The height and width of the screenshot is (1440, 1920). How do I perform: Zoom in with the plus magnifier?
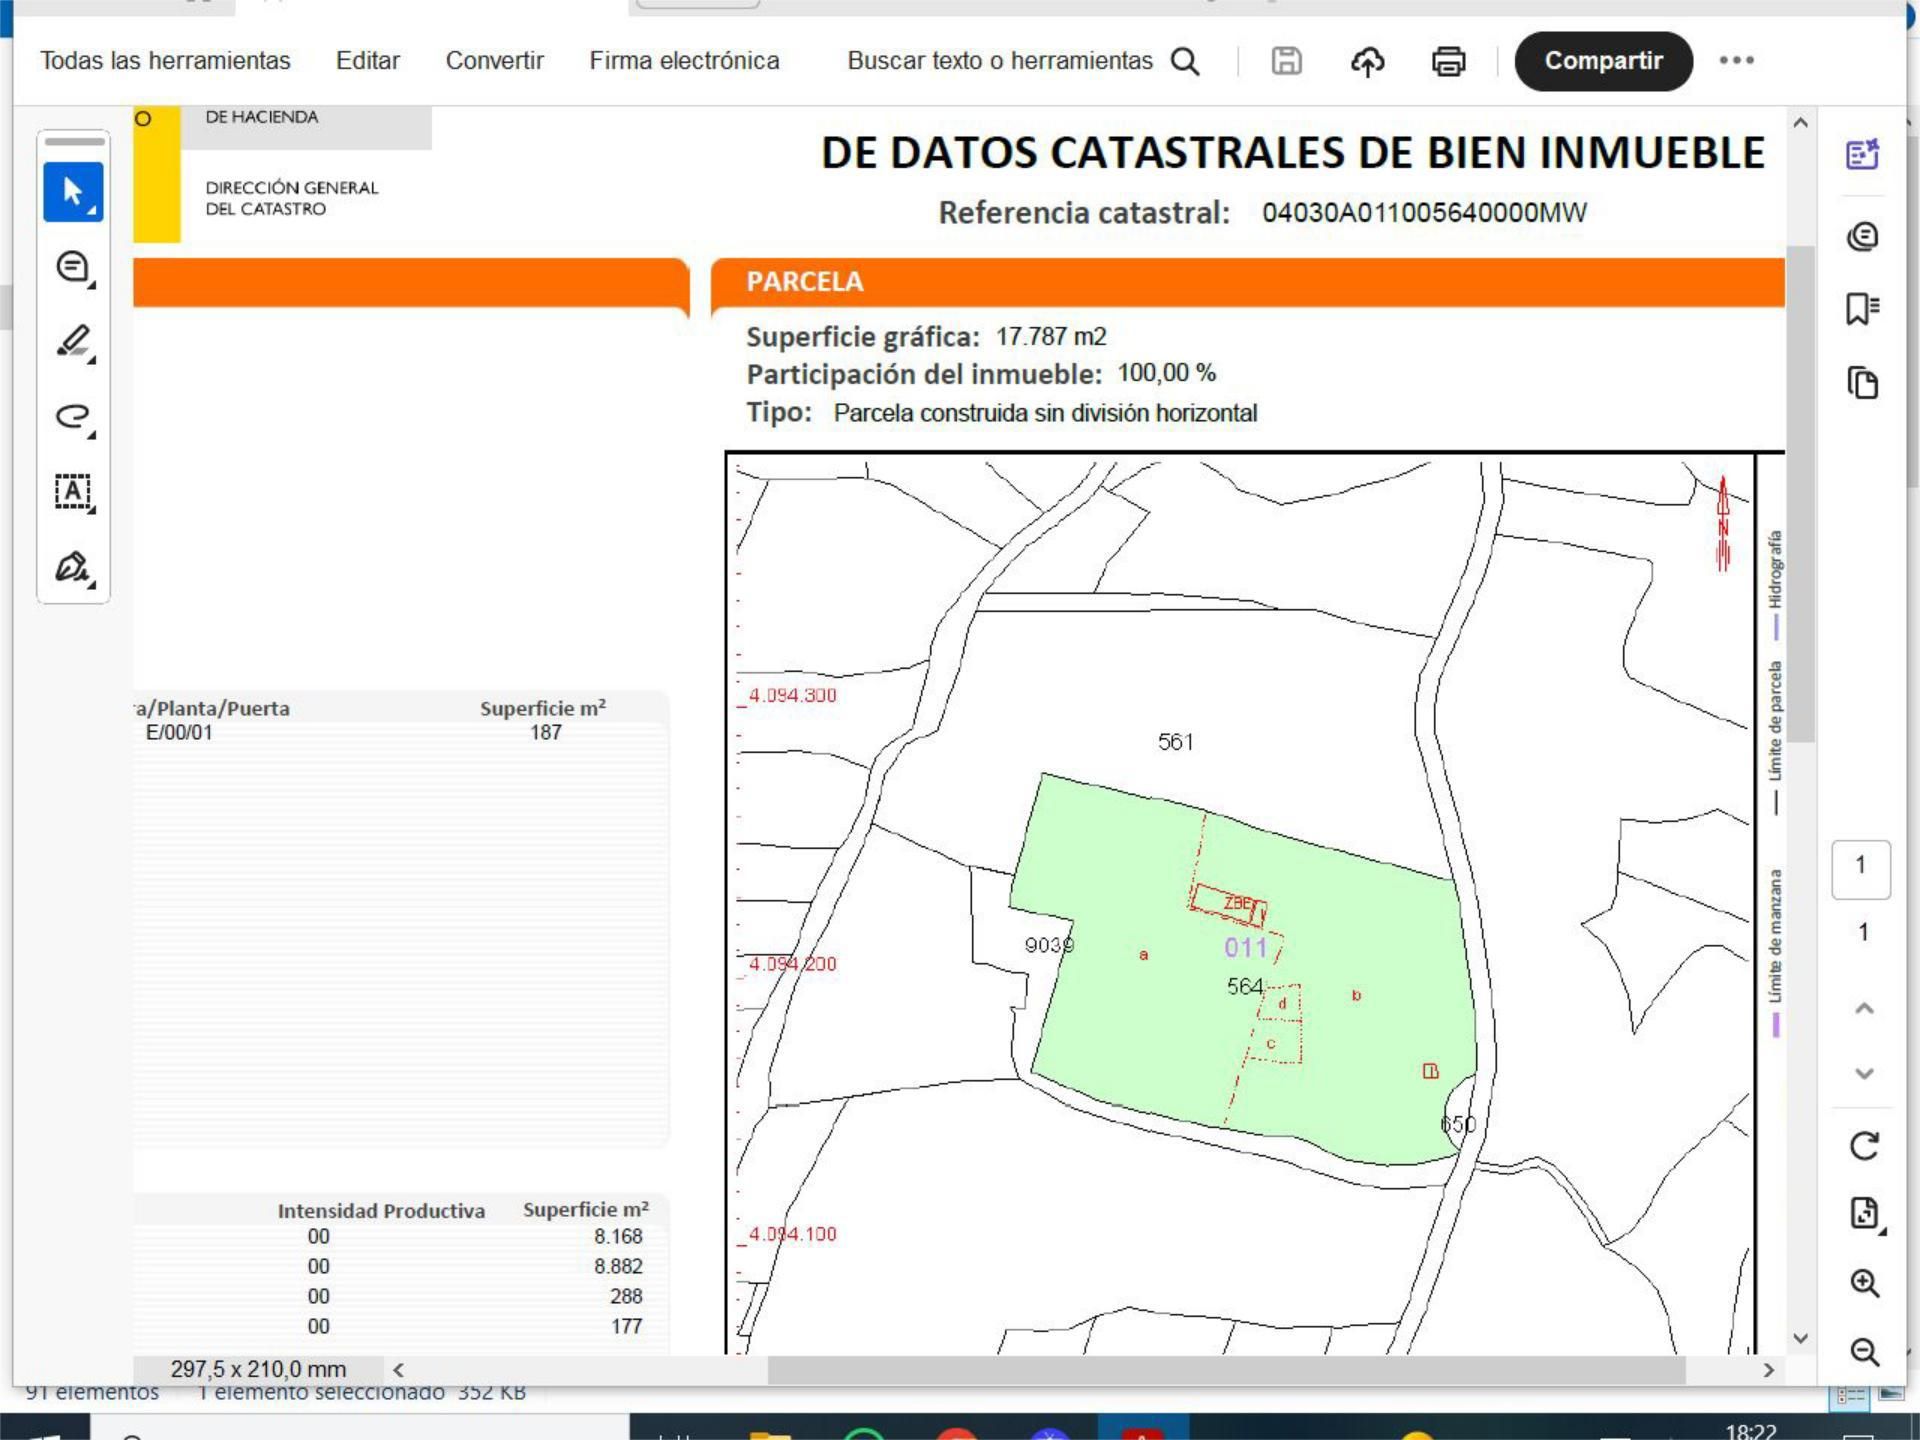point(1864,1283)
